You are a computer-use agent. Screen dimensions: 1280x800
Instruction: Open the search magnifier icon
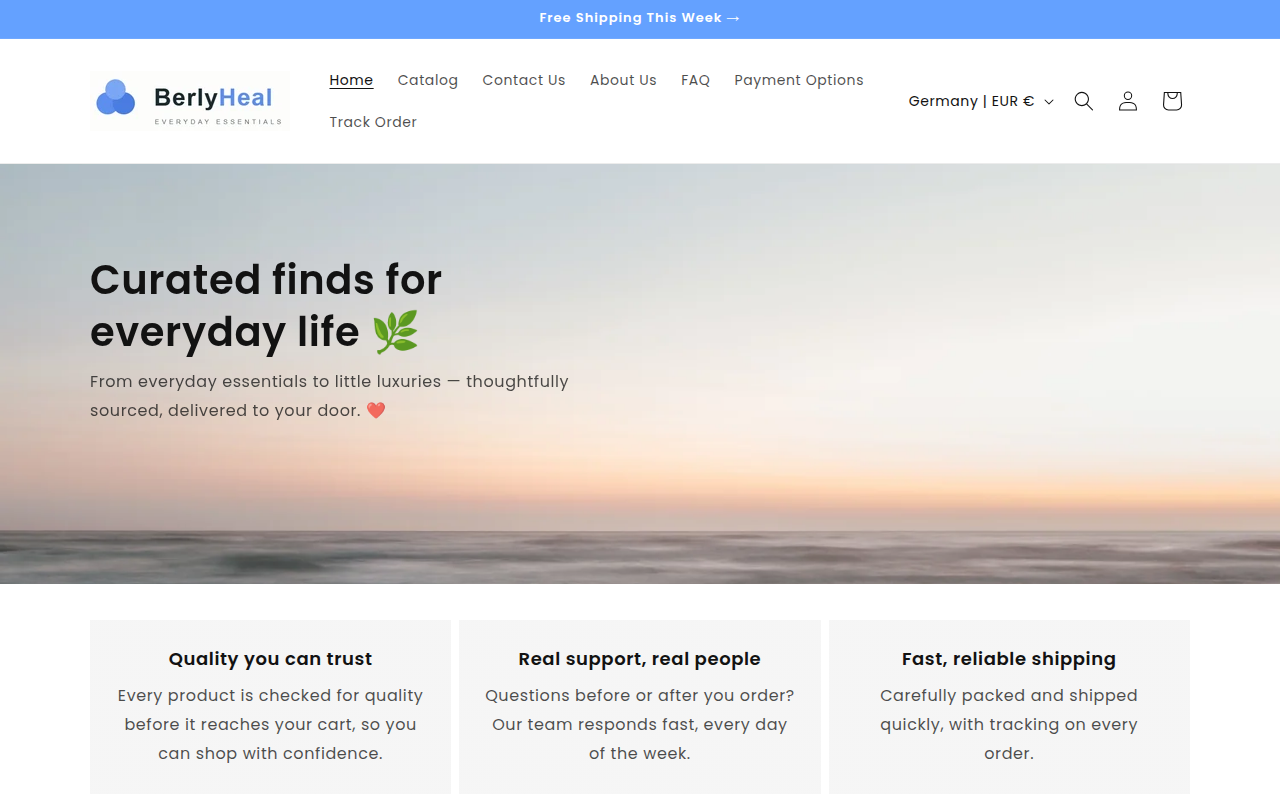click(x=1084, y=101)
